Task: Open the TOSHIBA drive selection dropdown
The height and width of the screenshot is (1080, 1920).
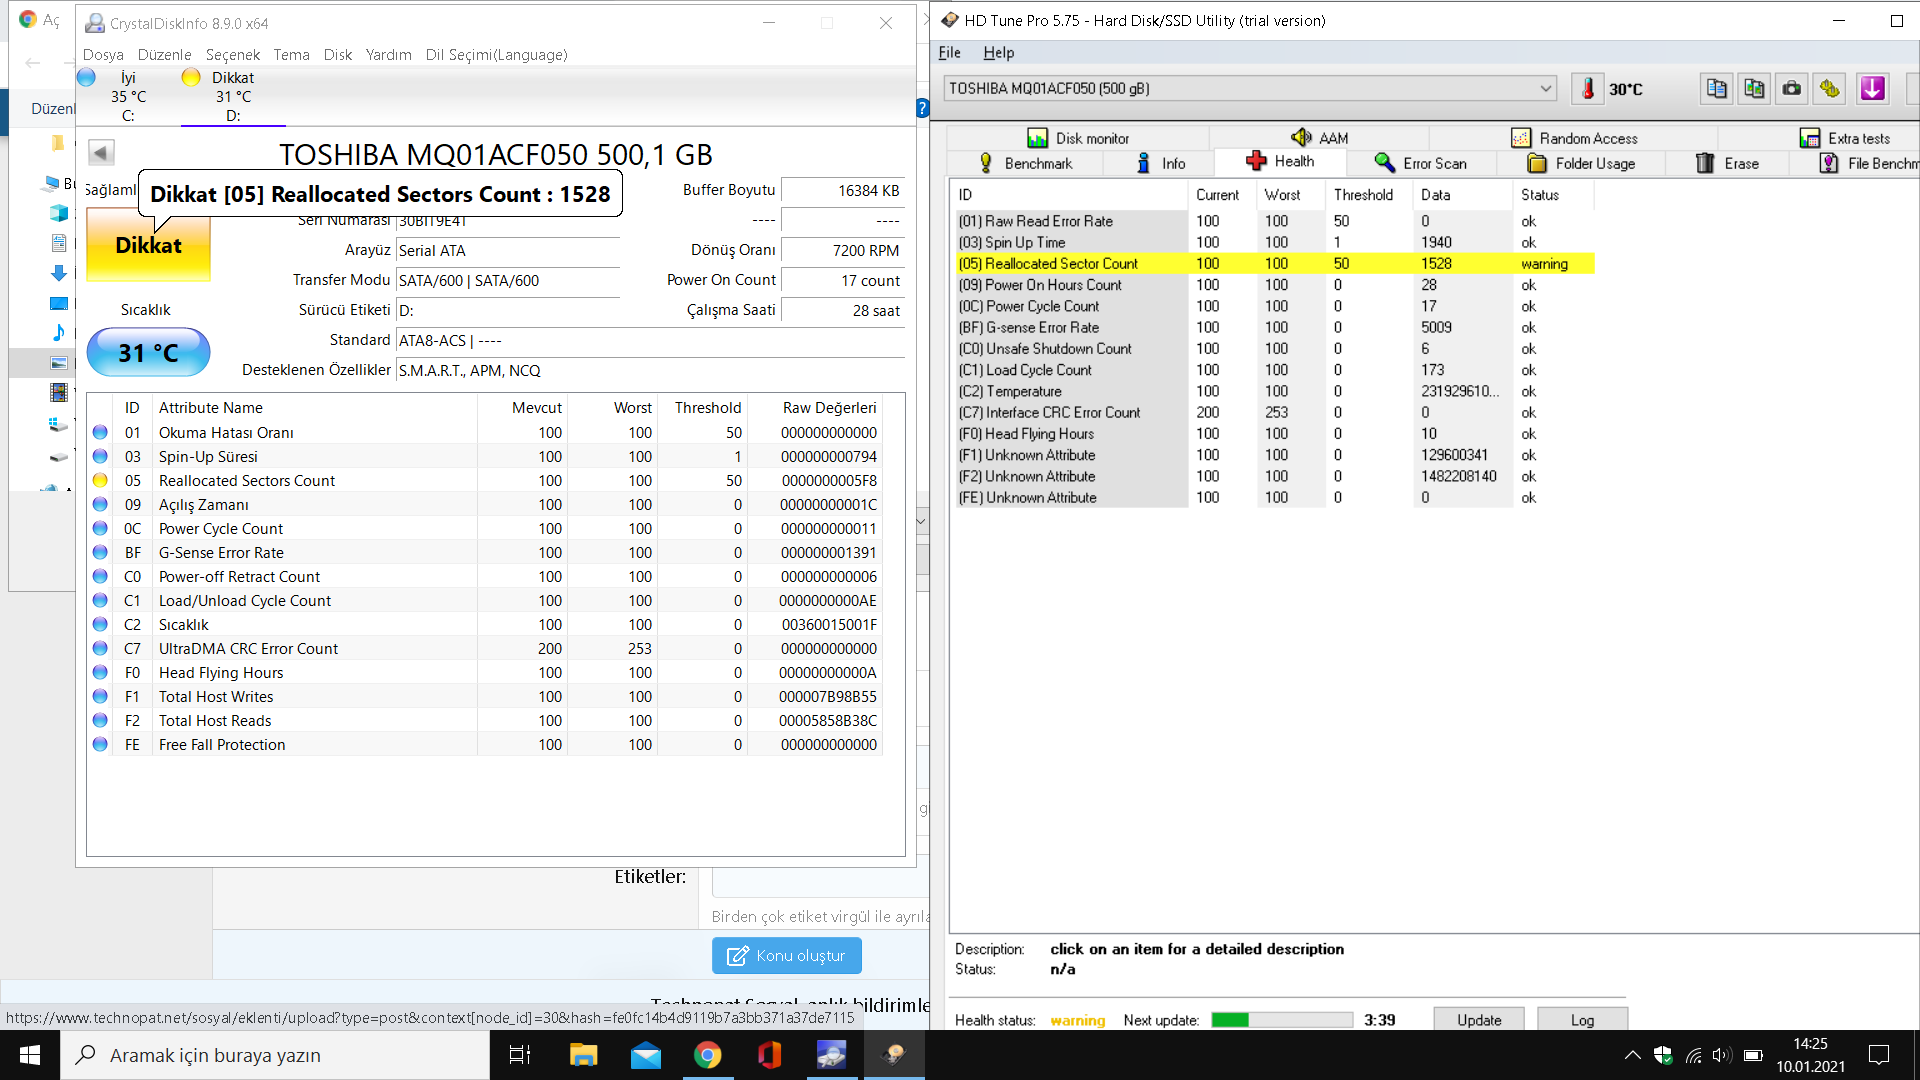Action: coord(1545,89)
